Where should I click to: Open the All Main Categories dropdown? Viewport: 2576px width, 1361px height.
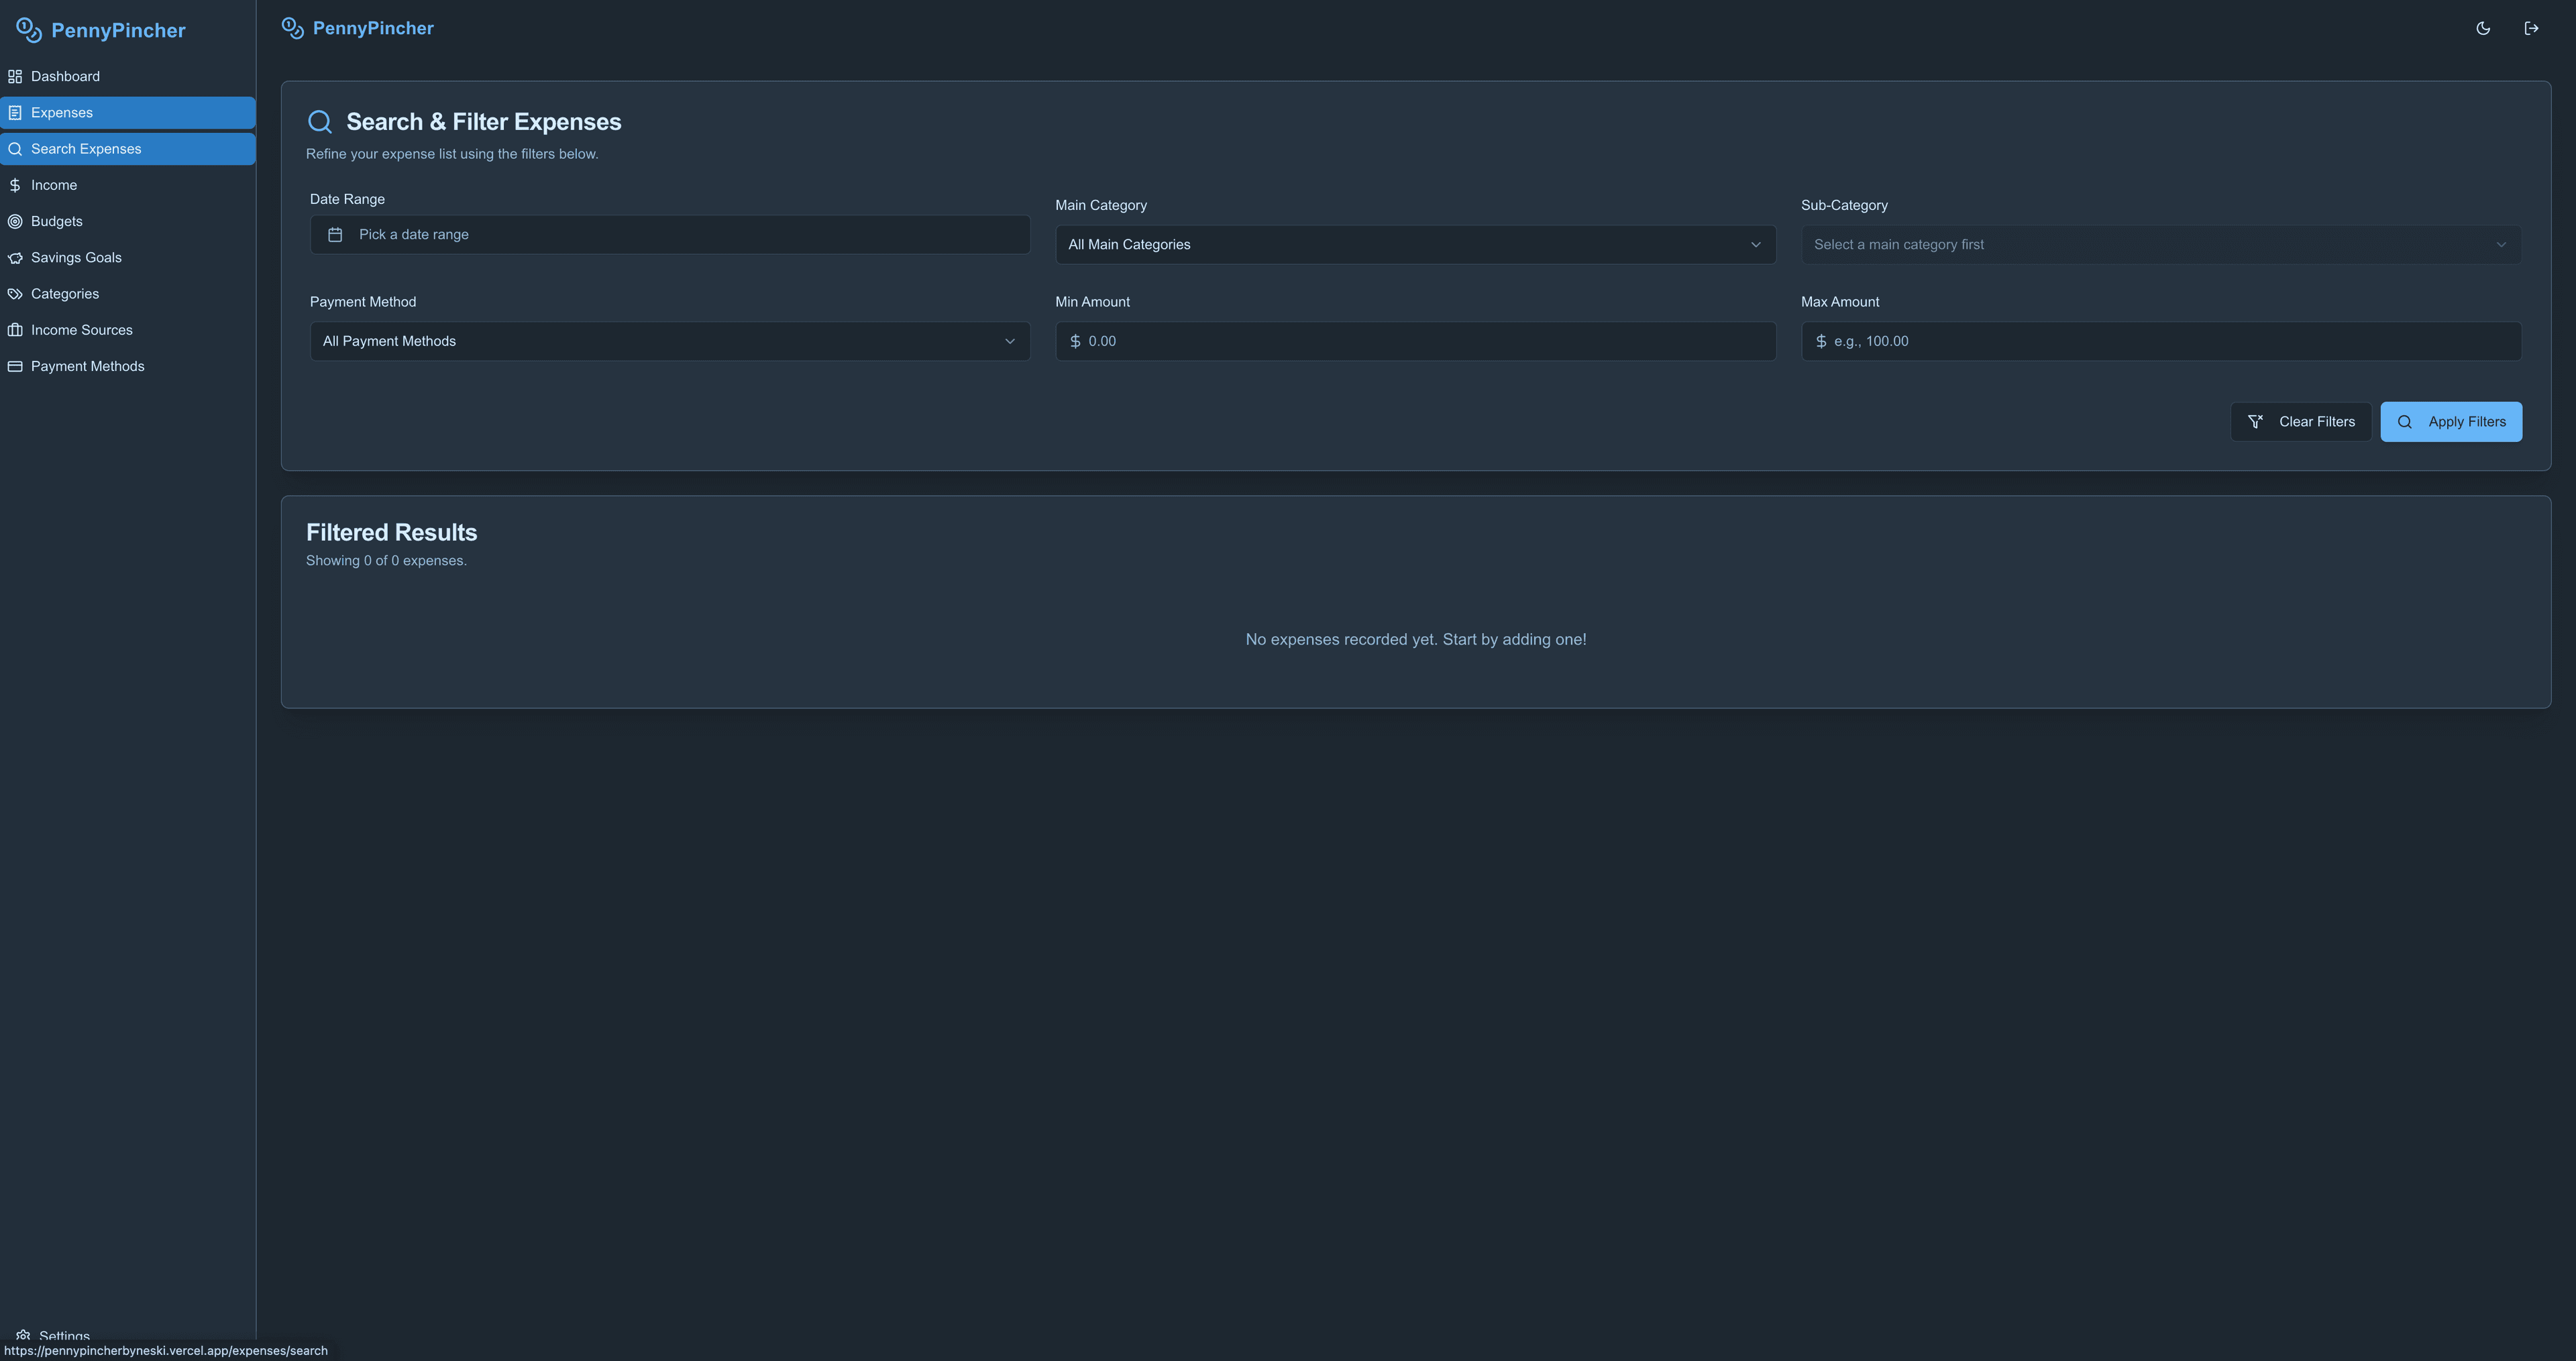[x=1415, y=245]
